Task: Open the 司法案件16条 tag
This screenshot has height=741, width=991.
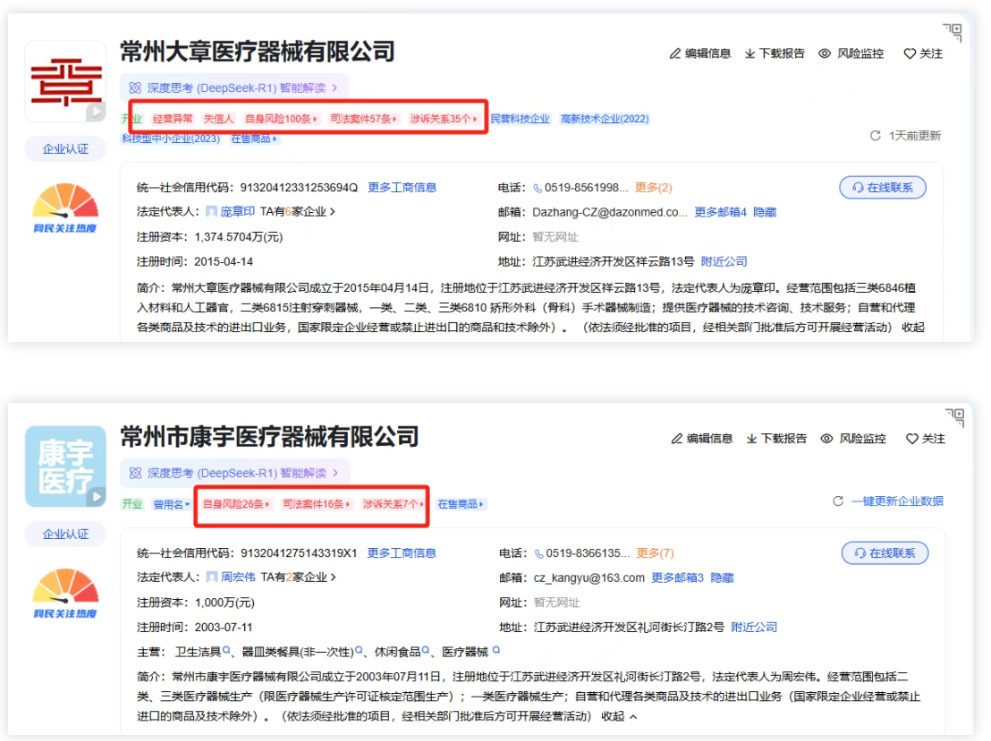Action: click(x=317, y=504)
